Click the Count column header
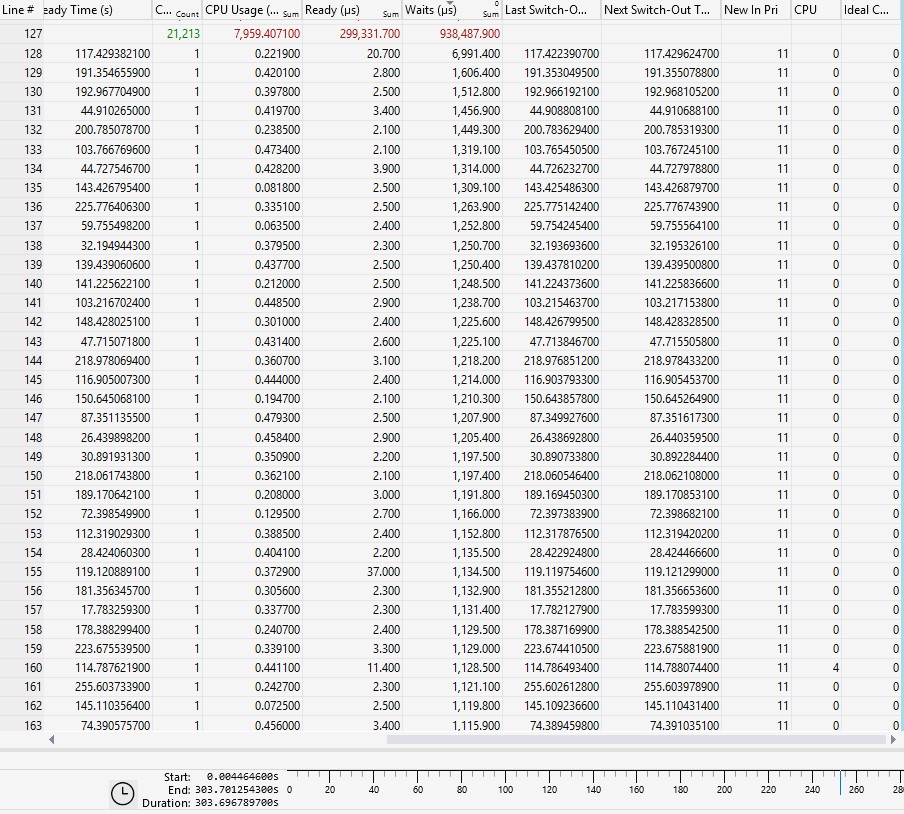 tap(177, 10)
